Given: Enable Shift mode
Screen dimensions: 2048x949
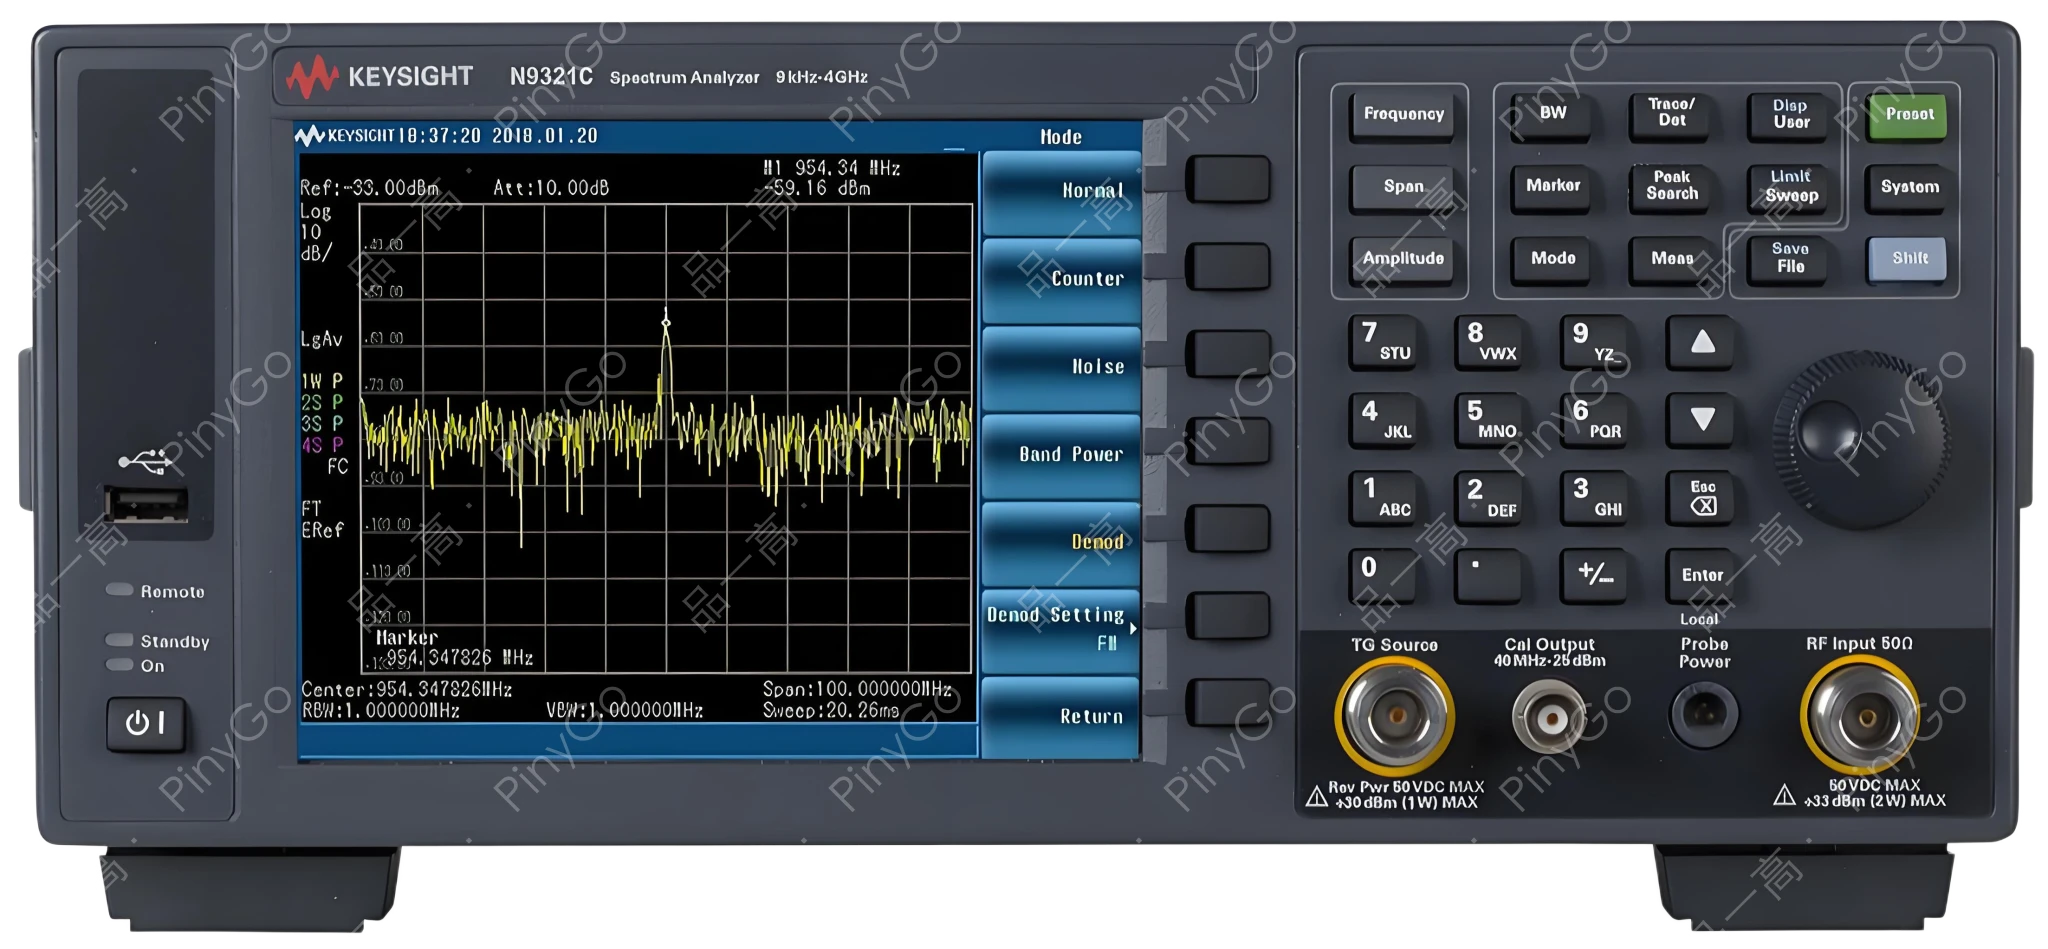Looking at the screenshot, I should tap(1906, 258).
